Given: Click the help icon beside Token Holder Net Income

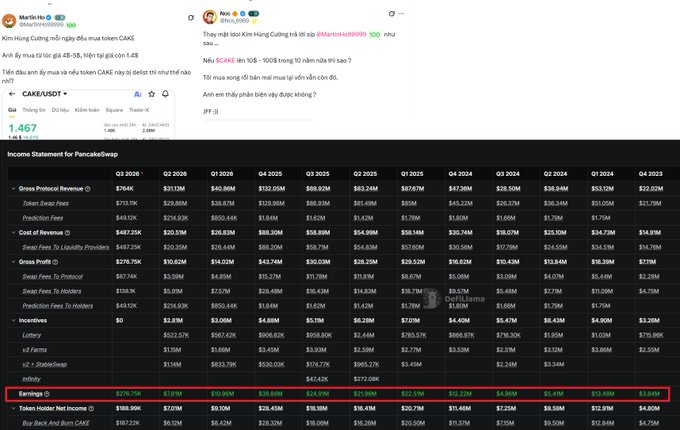Looking at the screenshot, I should click(x=91, y=408).
